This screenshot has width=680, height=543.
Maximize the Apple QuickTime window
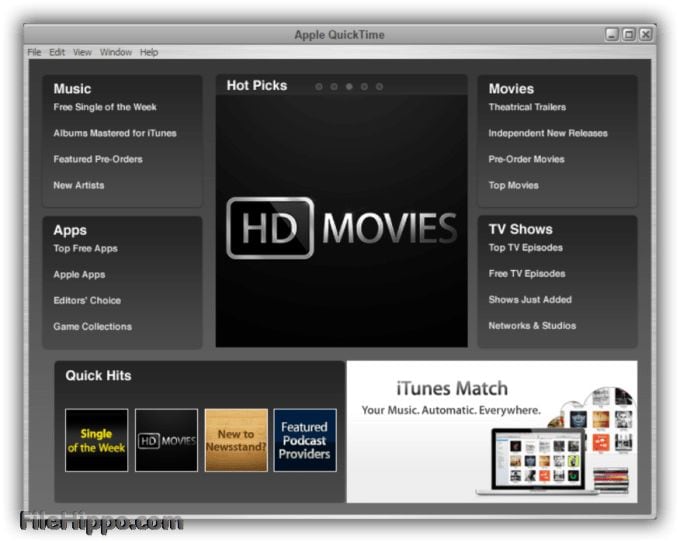629,34
